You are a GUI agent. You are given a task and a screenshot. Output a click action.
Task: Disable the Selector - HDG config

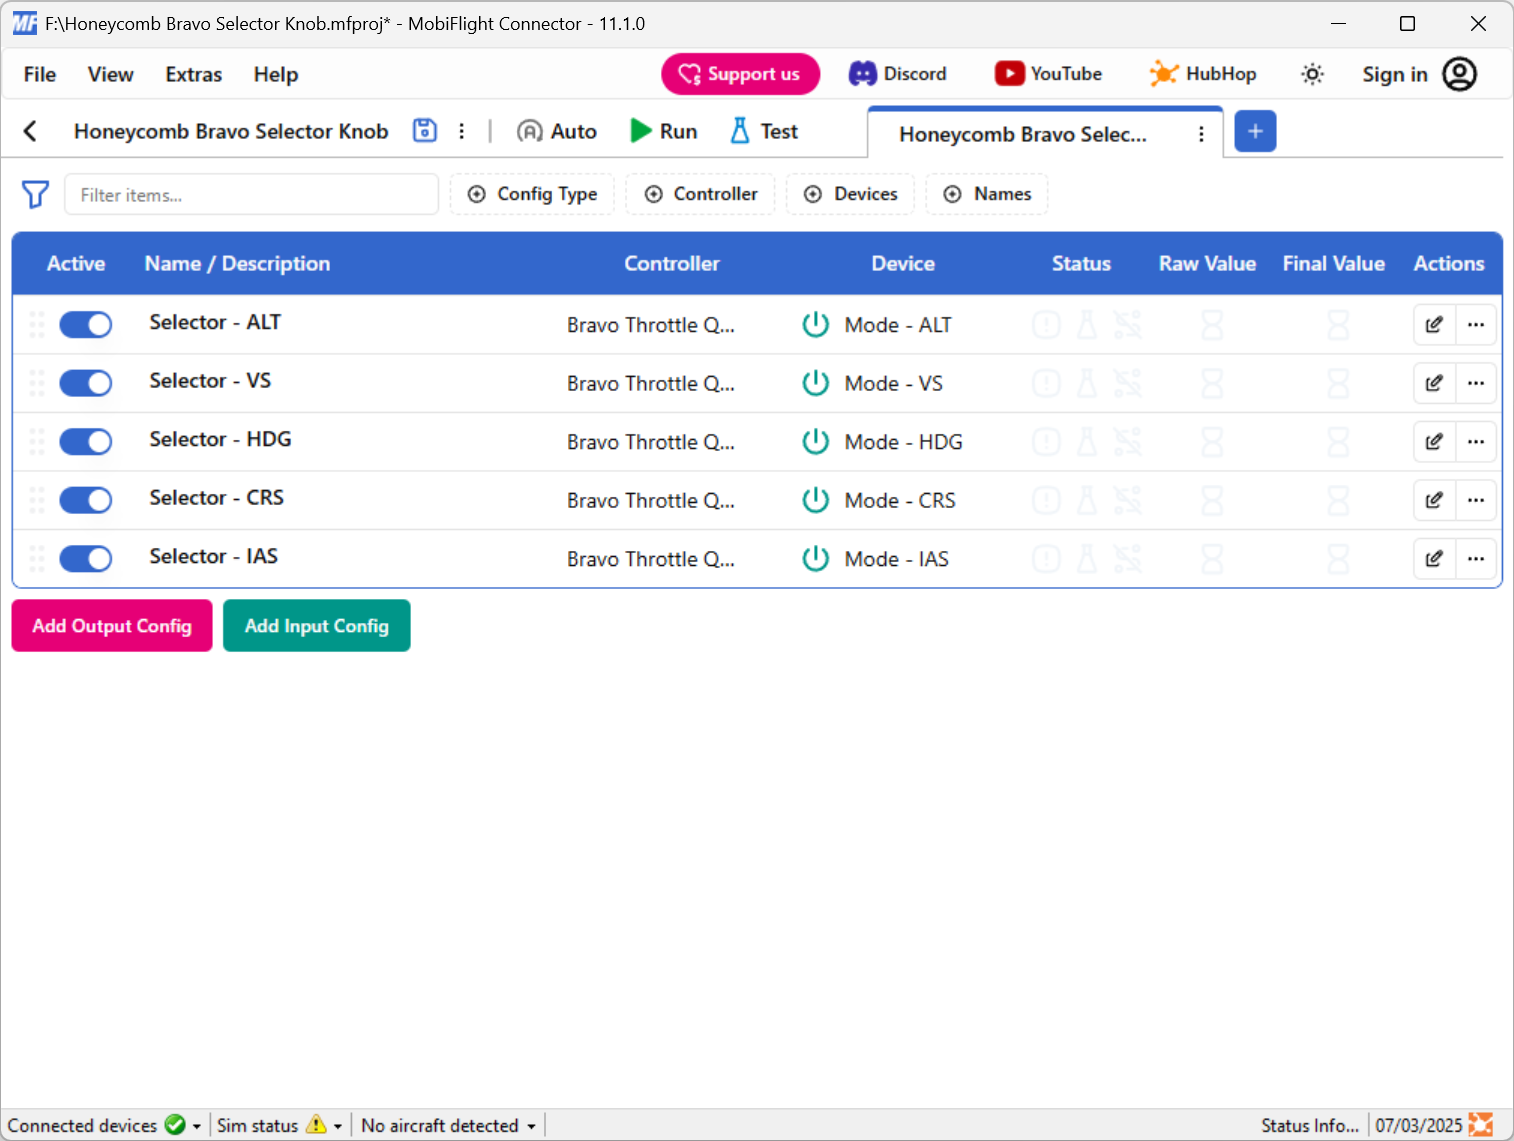pos(85,441)
